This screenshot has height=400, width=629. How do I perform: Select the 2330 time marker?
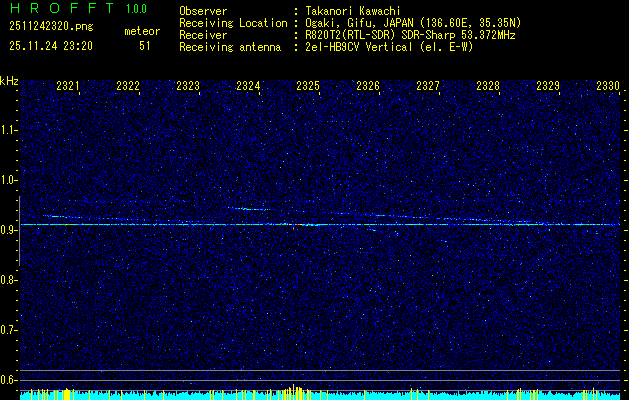(x=608, y=87)
